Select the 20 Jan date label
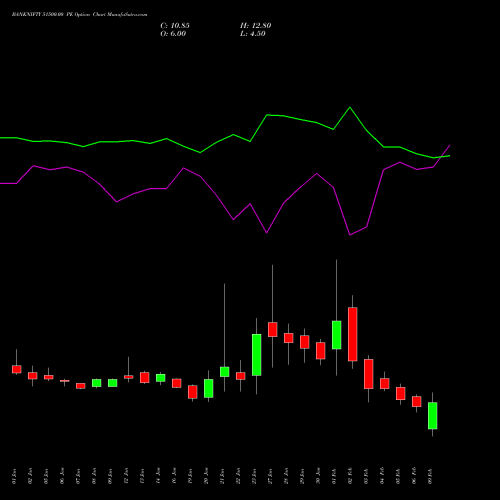This screenshot has height=500, width=500. [x=206, y=476]
